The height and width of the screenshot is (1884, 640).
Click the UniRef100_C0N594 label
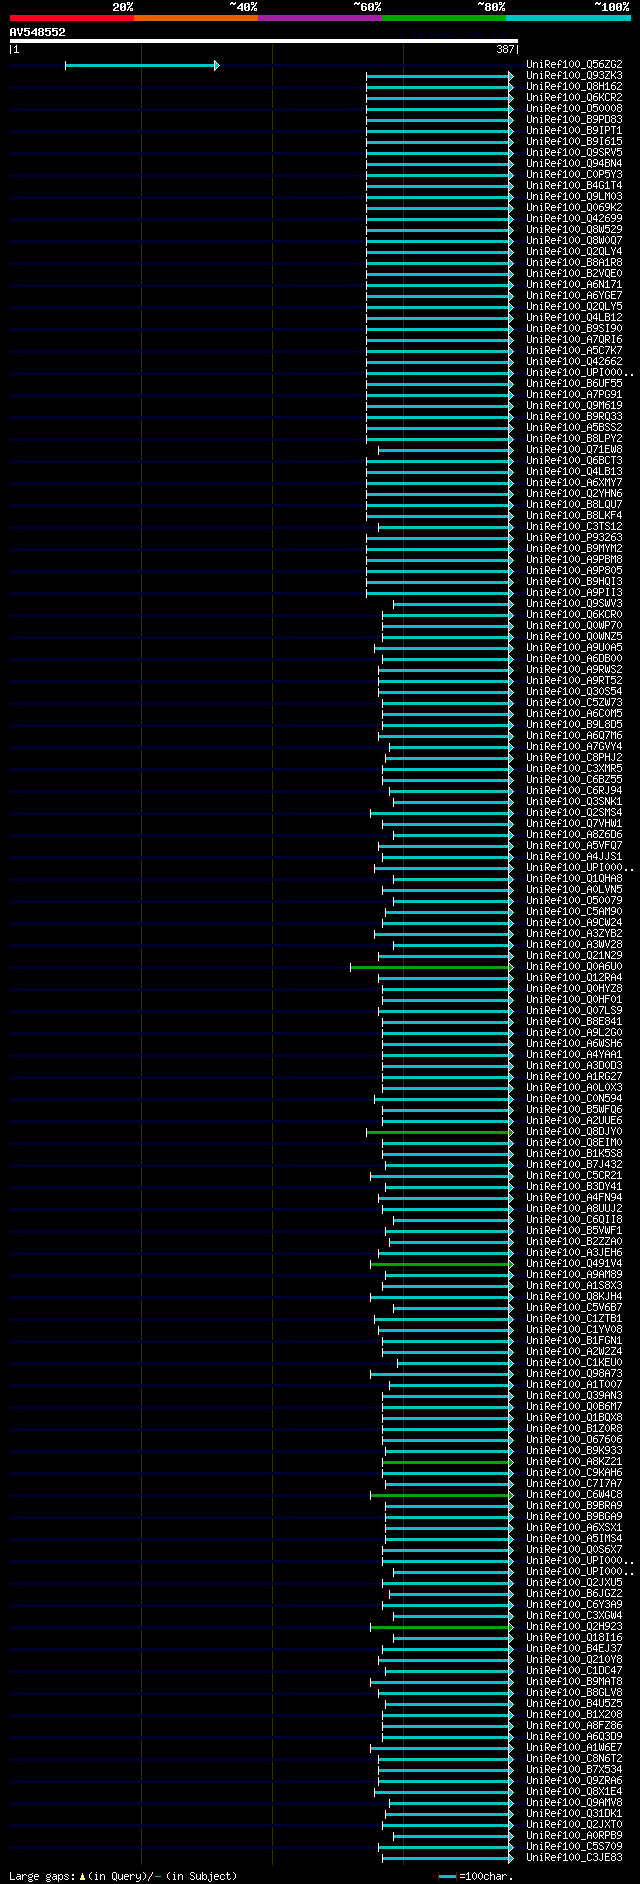point(574,1099)
